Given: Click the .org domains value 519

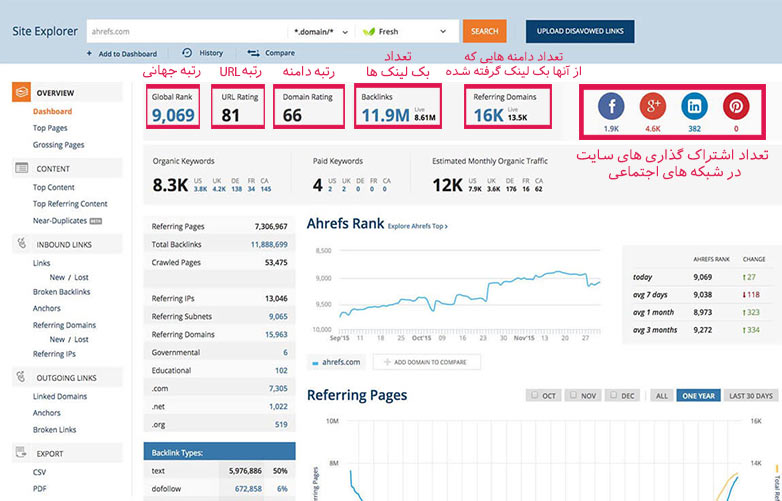Looking at the screenshot, I should (x=281, y=425).
